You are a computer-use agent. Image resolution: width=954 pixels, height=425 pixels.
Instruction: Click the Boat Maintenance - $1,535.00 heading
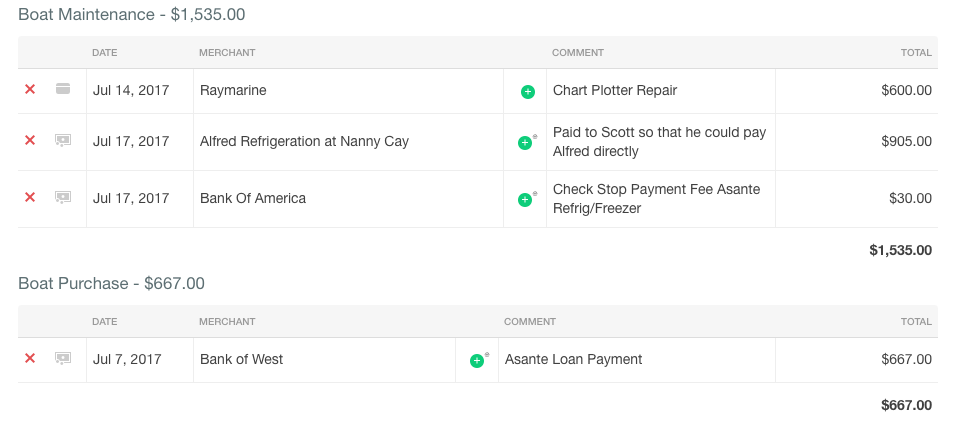(131, 15)
